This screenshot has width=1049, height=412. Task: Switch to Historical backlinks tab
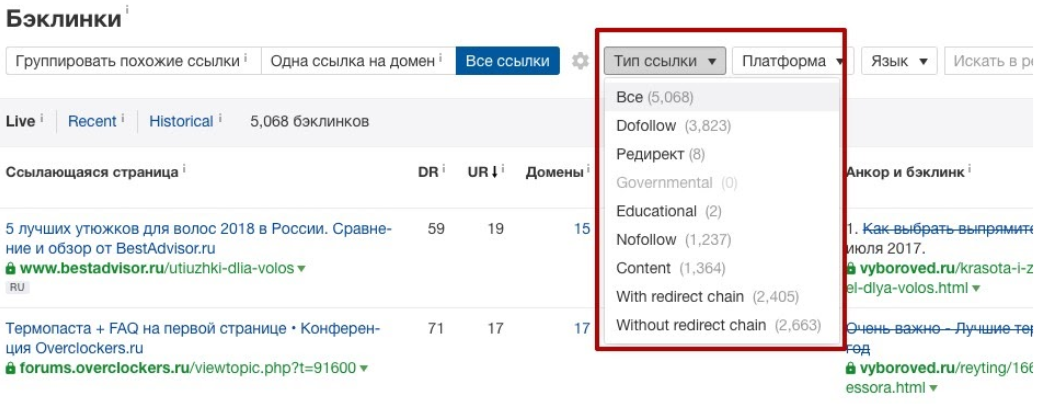pos(181,121)
